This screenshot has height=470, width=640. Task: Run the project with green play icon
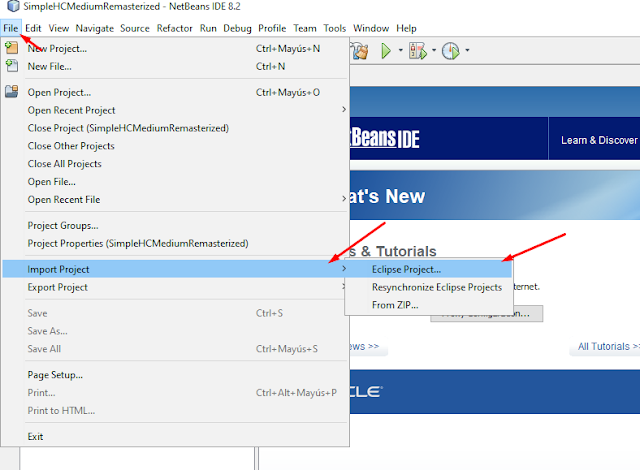[386, 51]
